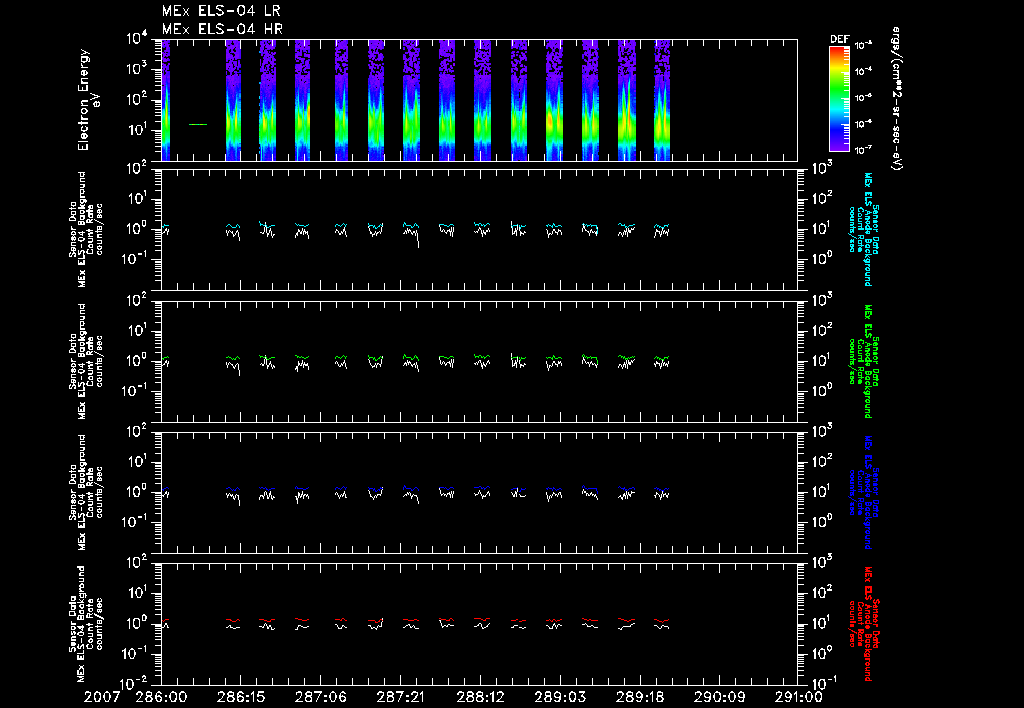
Task: Click the "286:00" time axis label
Action: pos(161,698)
